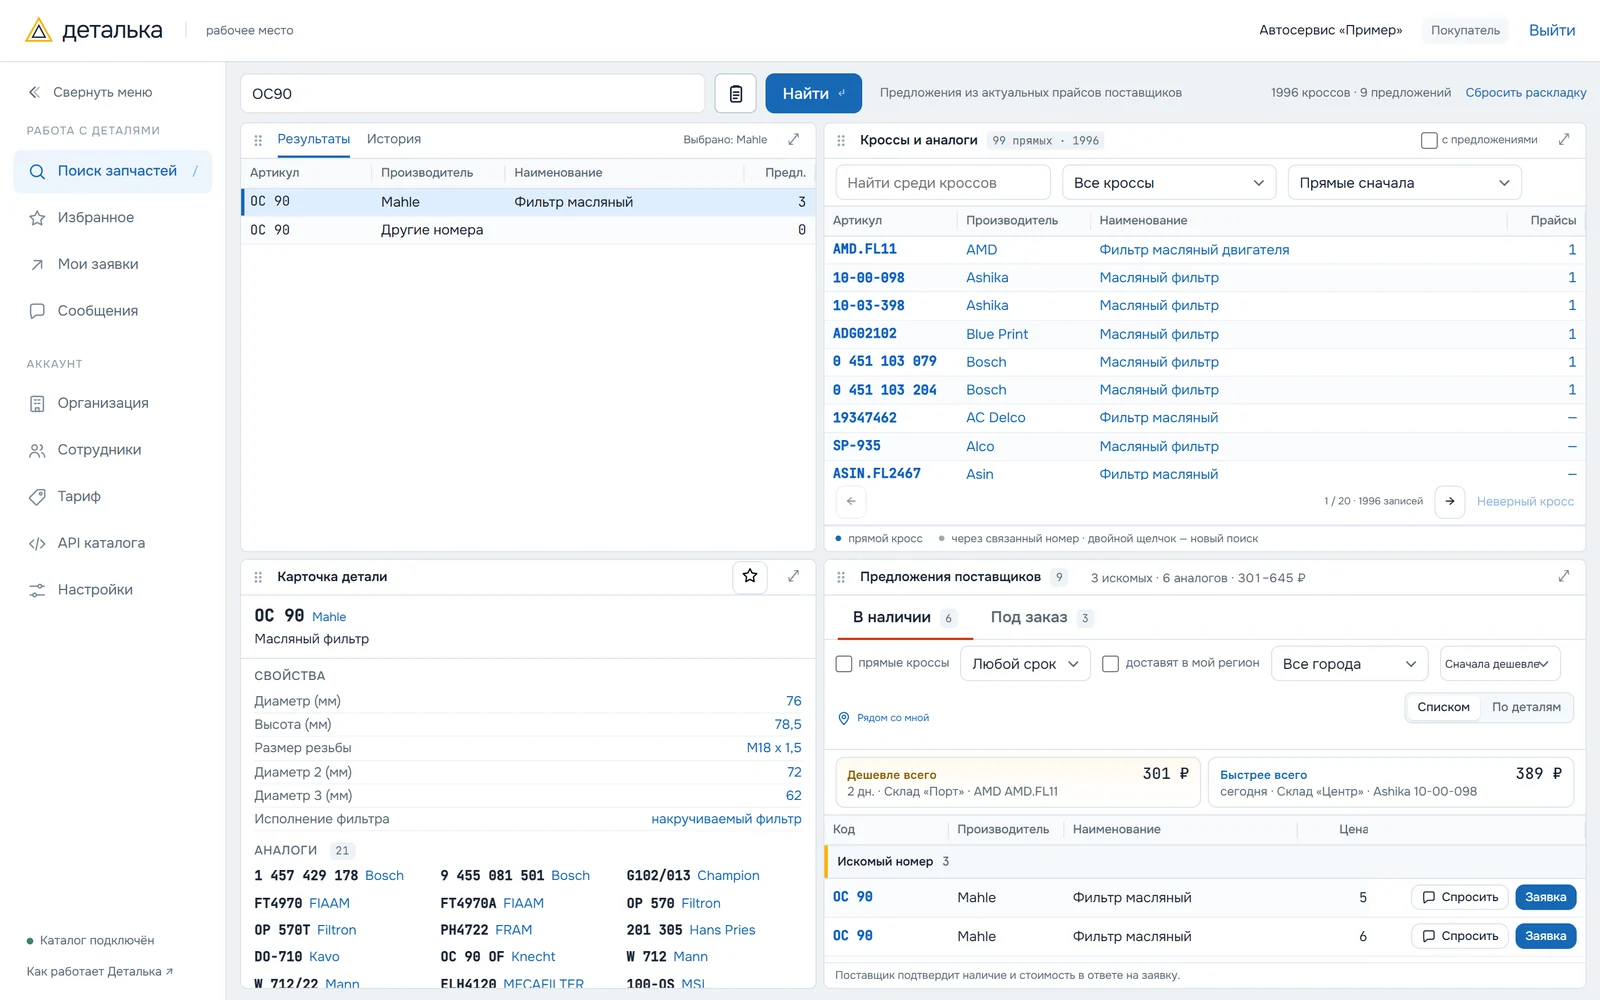Open the Сначала дешевле sort dropdown
This screenshot has height=1000, width=1600.
pyautogui.click(x=1500, y=664)
